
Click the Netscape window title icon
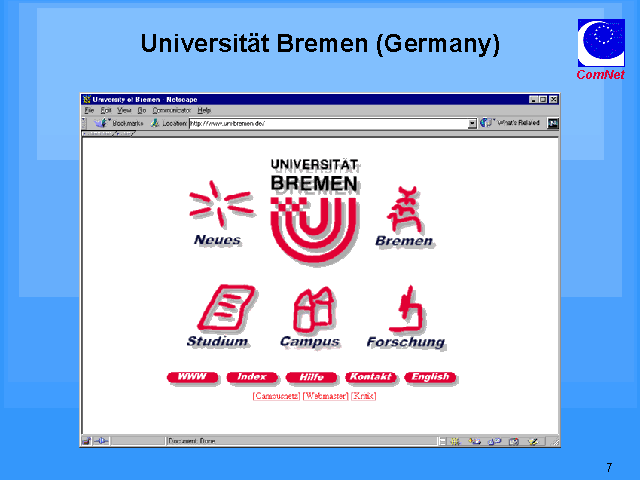pyautogui.click(x=87, y=99)
